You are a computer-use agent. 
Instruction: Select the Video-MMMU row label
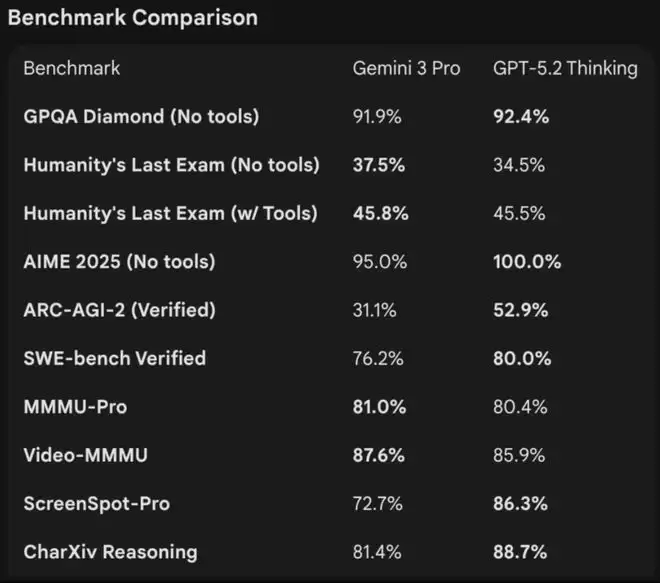tap(85, 455)
